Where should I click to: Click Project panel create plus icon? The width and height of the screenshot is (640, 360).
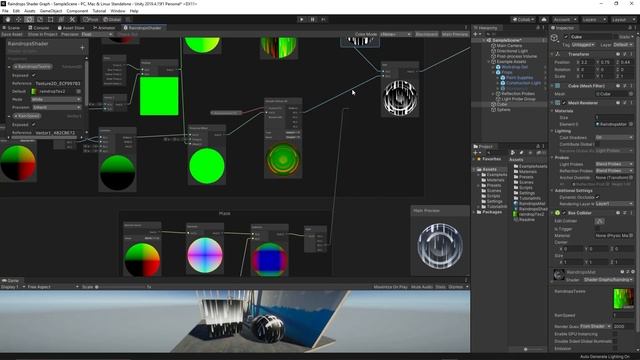point(476,153)
